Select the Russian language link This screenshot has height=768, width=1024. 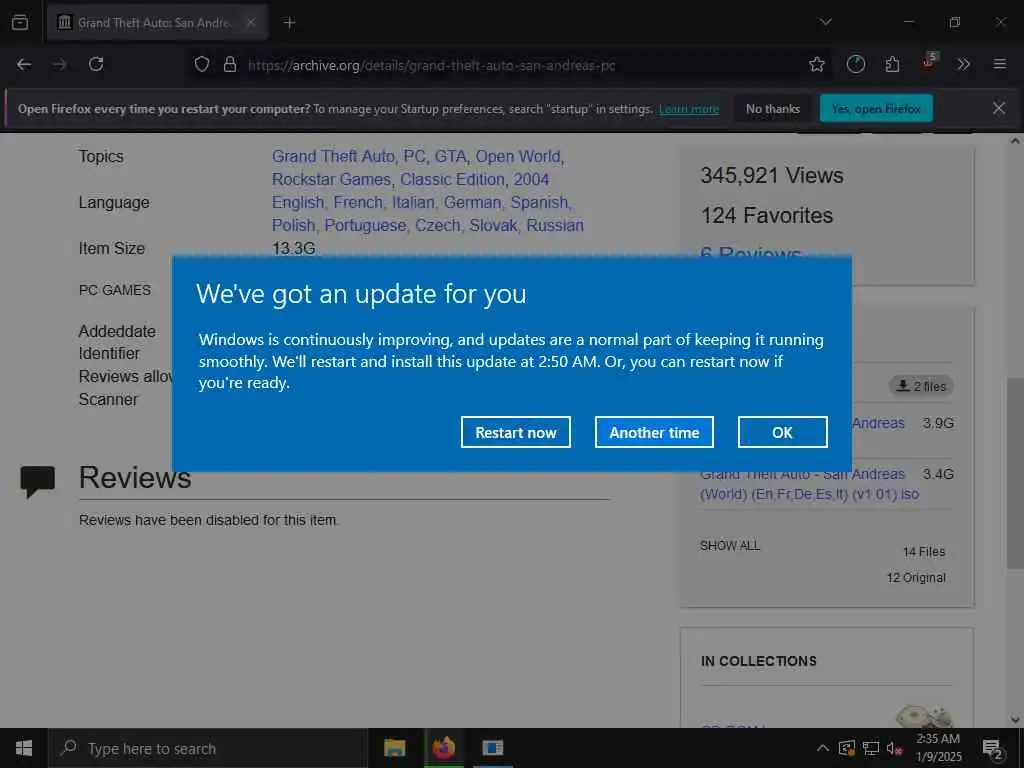coord(554,225)
